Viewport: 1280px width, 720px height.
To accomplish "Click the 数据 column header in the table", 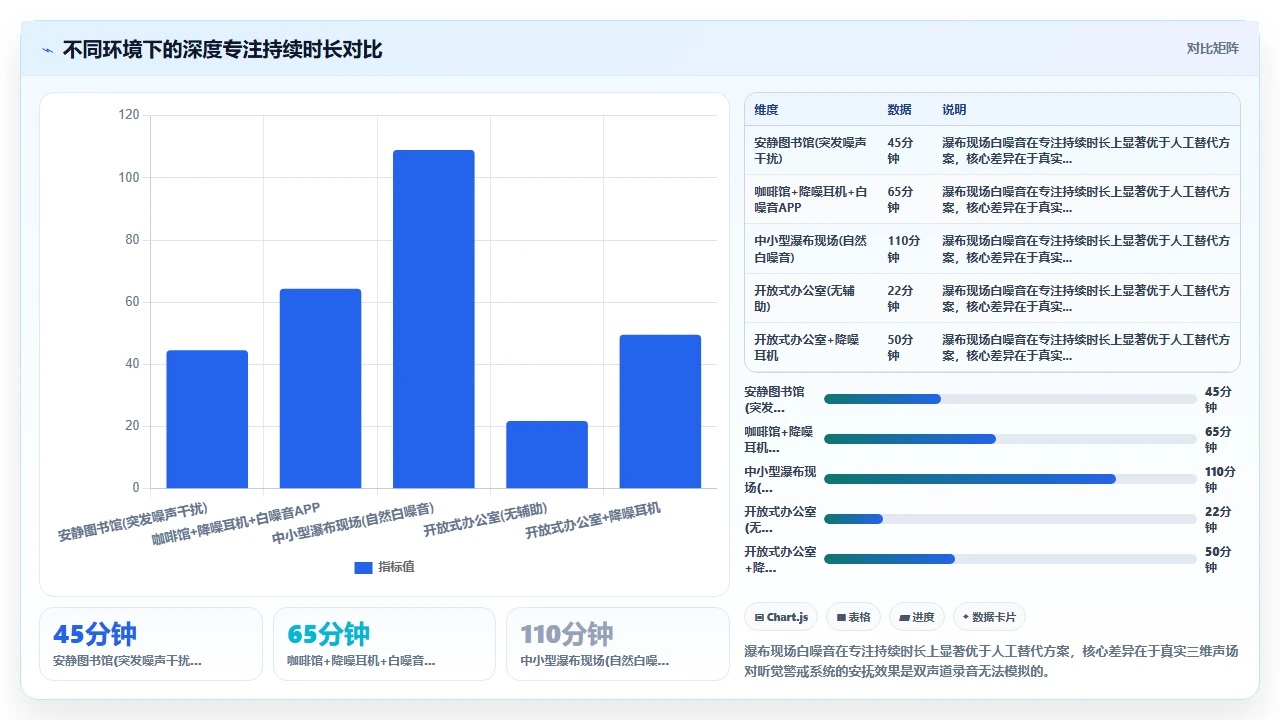I will click(899, 110).
